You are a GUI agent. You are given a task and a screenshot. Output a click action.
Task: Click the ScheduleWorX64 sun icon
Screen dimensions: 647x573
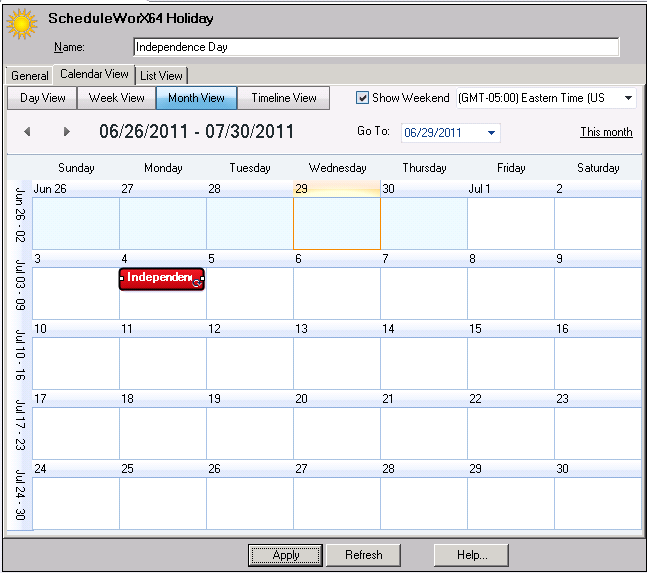point(22,24)
